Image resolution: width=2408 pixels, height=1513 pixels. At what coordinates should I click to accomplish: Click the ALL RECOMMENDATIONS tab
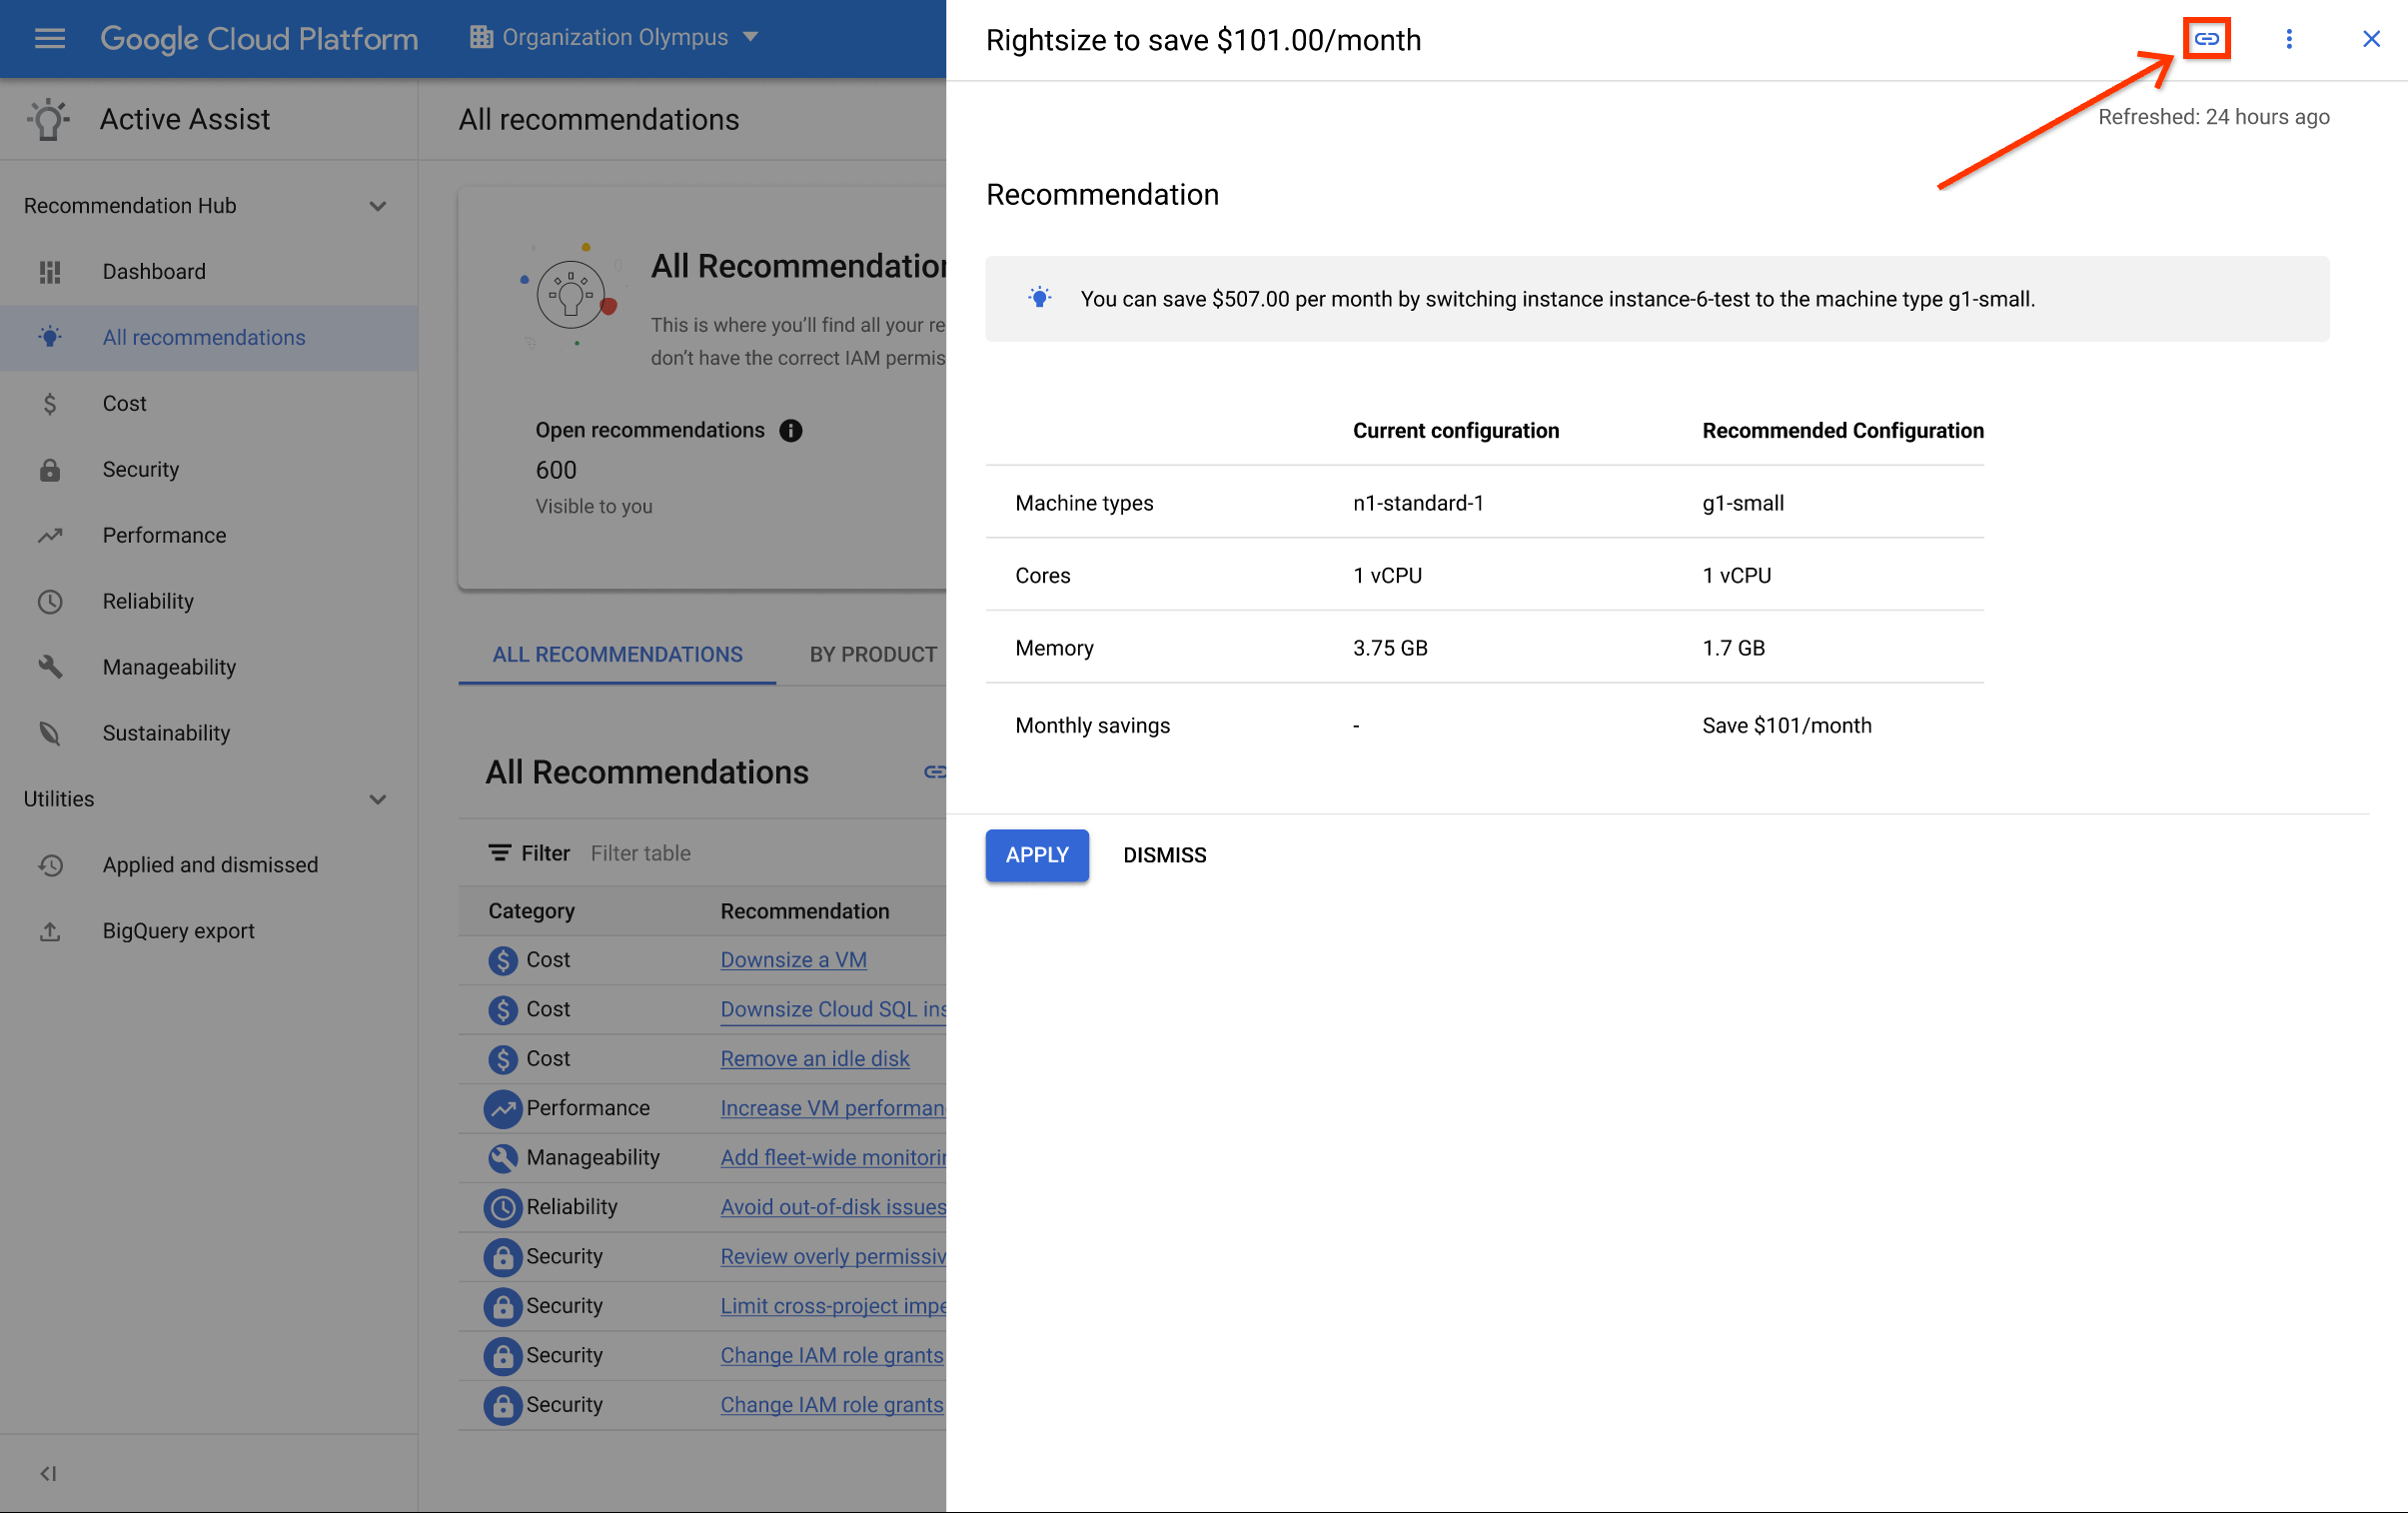pyautogui.click(x=616, y=652)
